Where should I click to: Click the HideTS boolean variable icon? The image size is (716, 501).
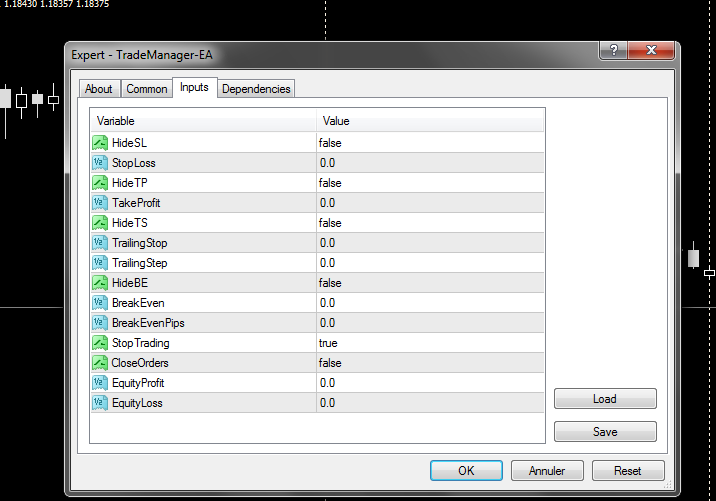click(x=100, y=223)
